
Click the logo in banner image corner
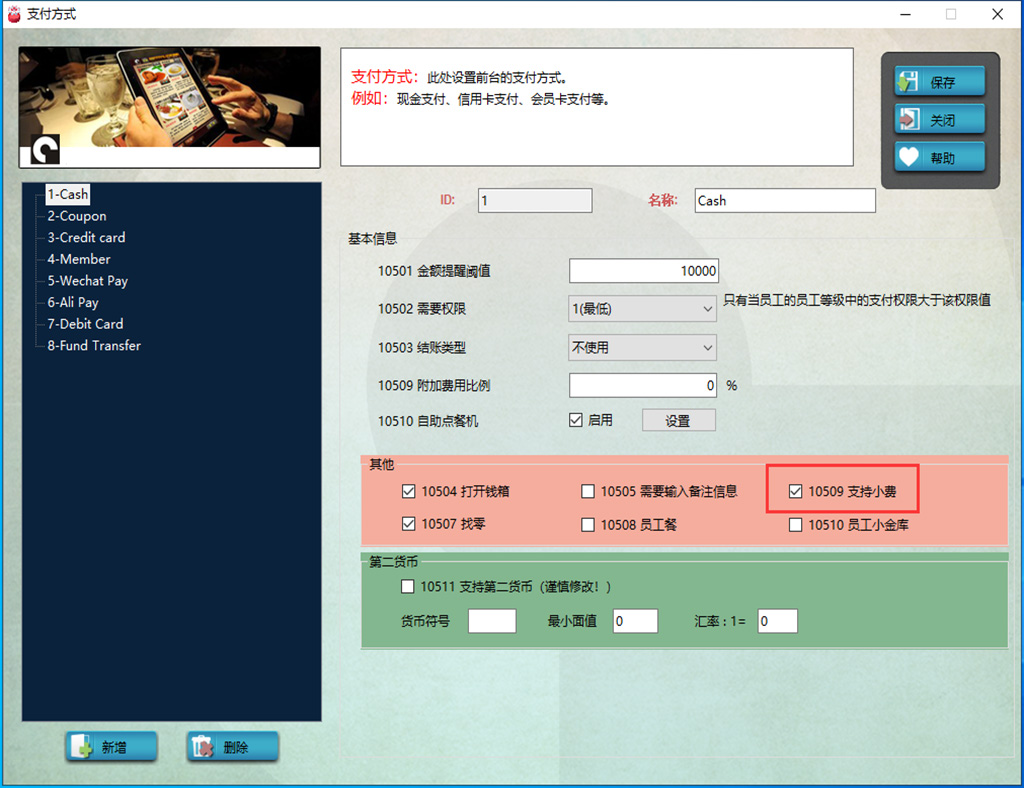pyautogui.click(x=45, y=150)
